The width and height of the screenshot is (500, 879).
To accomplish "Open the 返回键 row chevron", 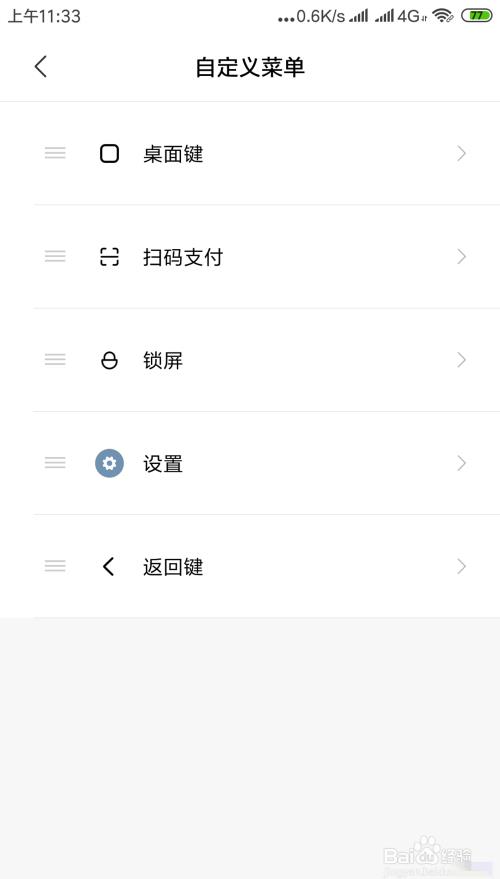I will (461, 566).
